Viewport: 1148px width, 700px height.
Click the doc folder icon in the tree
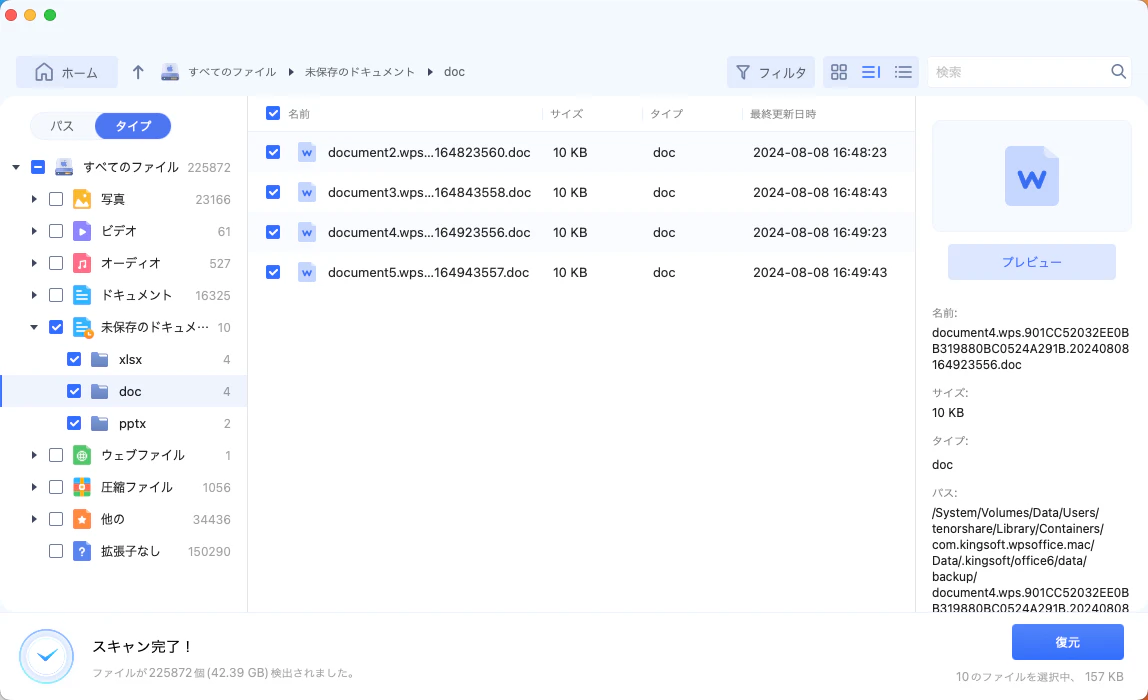coord(100,391)
